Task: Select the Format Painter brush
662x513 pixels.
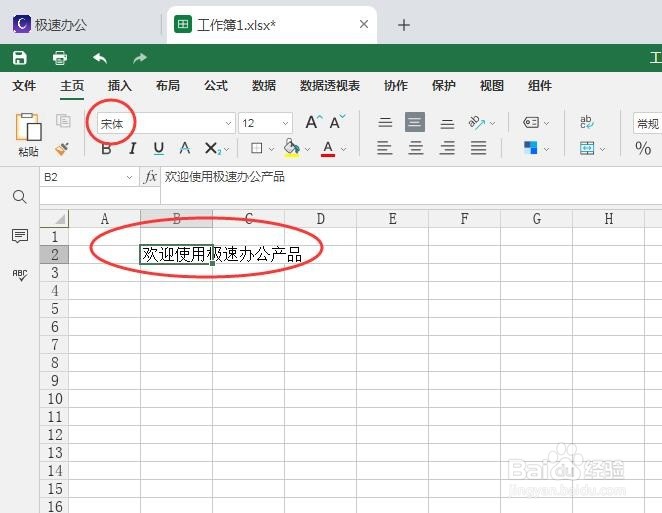Action: pyautogui.click(x=62, y=149)
